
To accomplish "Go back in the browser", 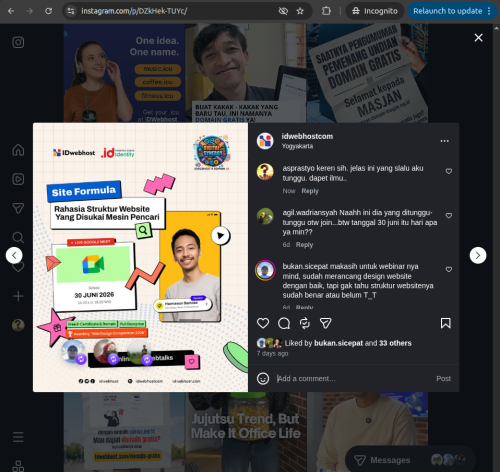I will tap(11, 11).
